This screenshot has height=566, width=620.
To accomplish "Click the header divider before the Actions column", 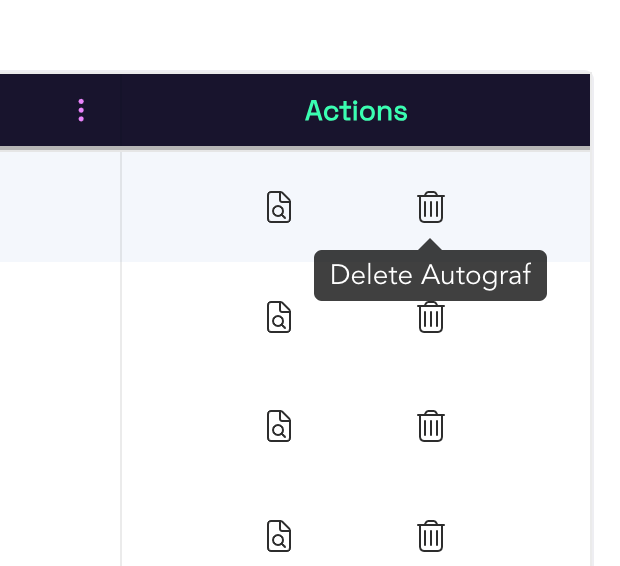I will (x=121, y=111).
